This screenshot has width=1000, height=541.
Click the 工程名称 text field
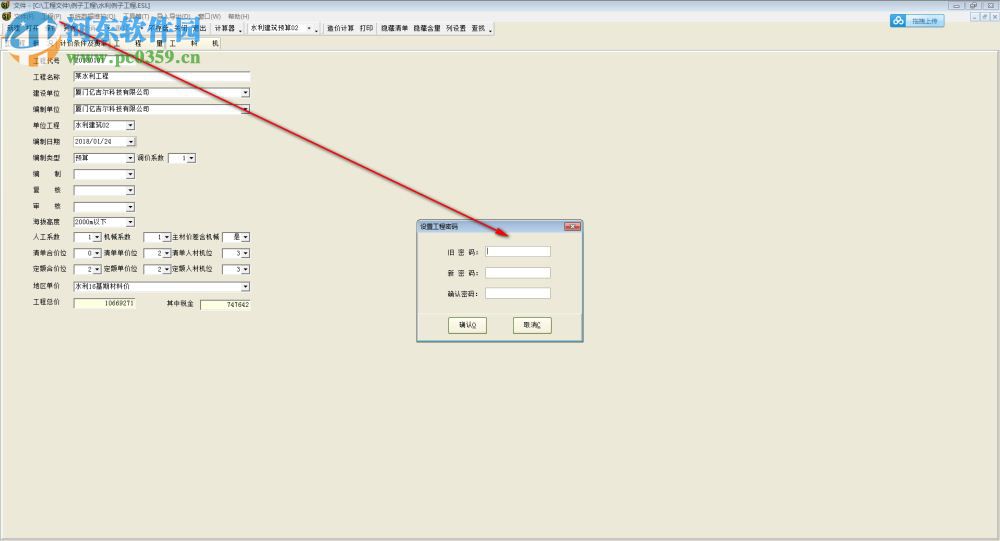[x=161, y=76]
